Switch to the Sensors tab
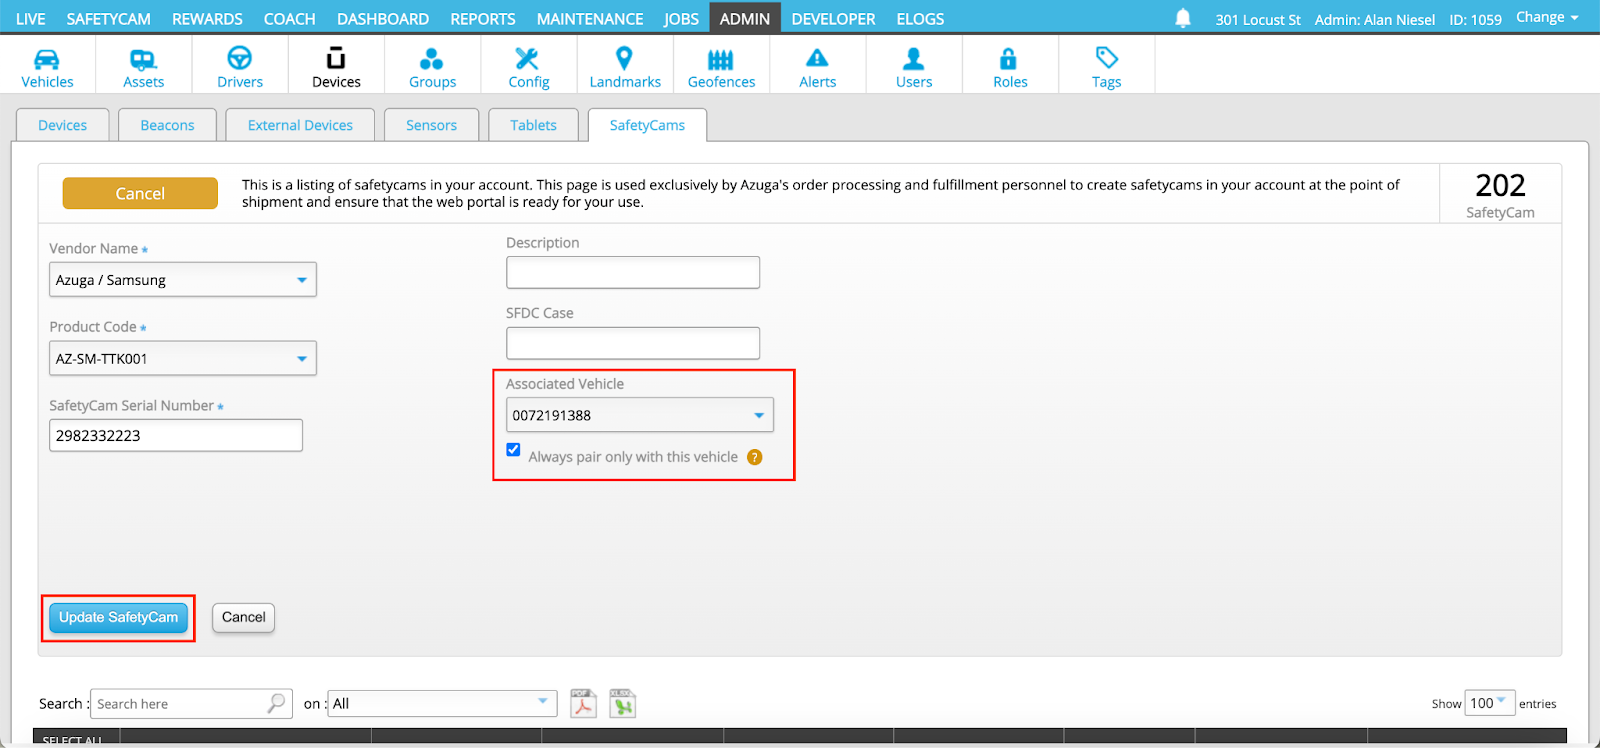Image resolution: width=1600 pixels, height=748 pixels. tap(431, 125)
